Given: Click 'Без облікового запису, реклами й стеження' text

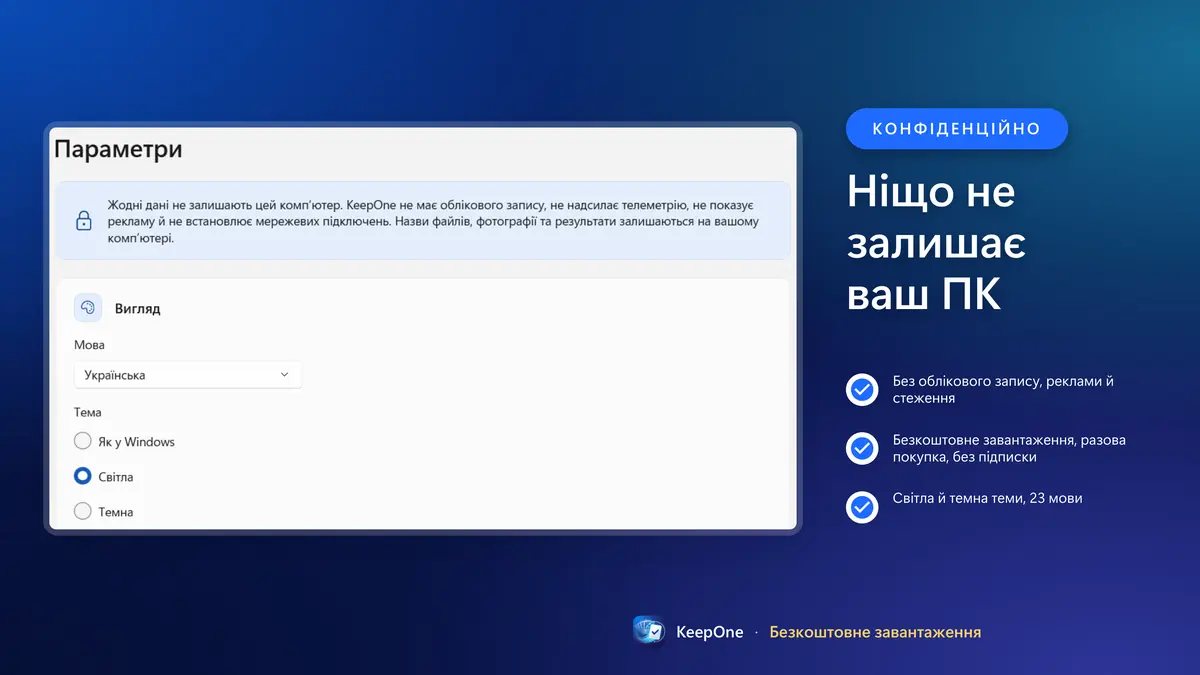Looking at the screenshot, I should click(1003, 389).
